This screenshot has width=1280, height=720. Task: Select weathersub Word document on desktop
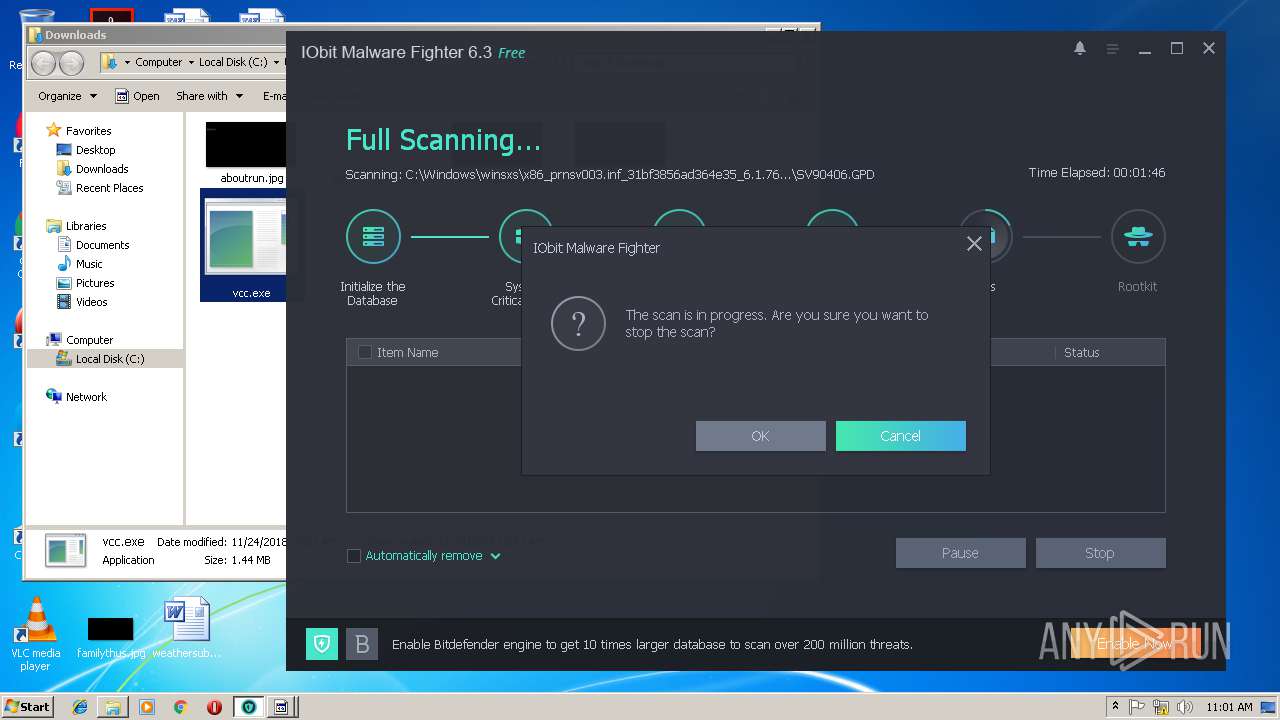point(187,628)
